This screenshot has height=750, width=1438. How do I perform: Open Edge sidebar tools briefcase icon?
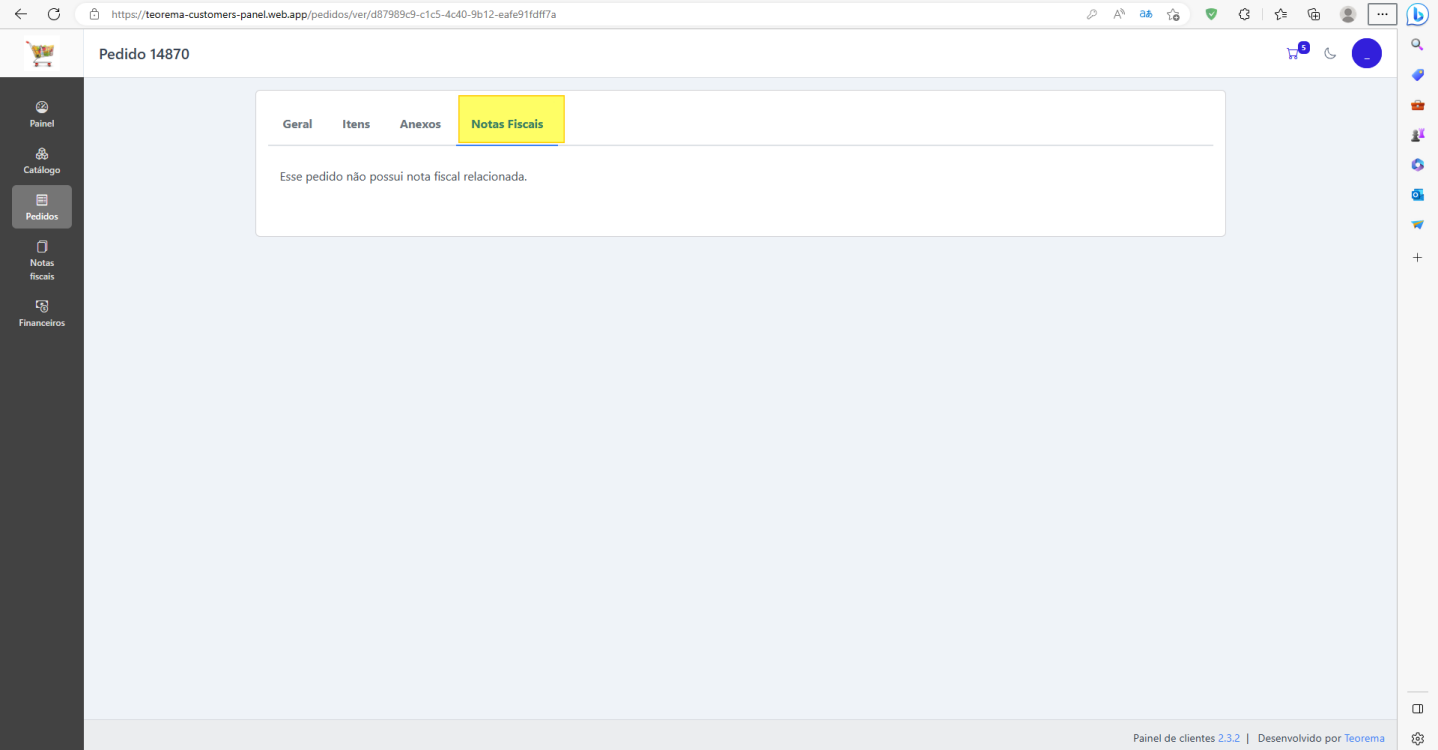click(1417, 105)
